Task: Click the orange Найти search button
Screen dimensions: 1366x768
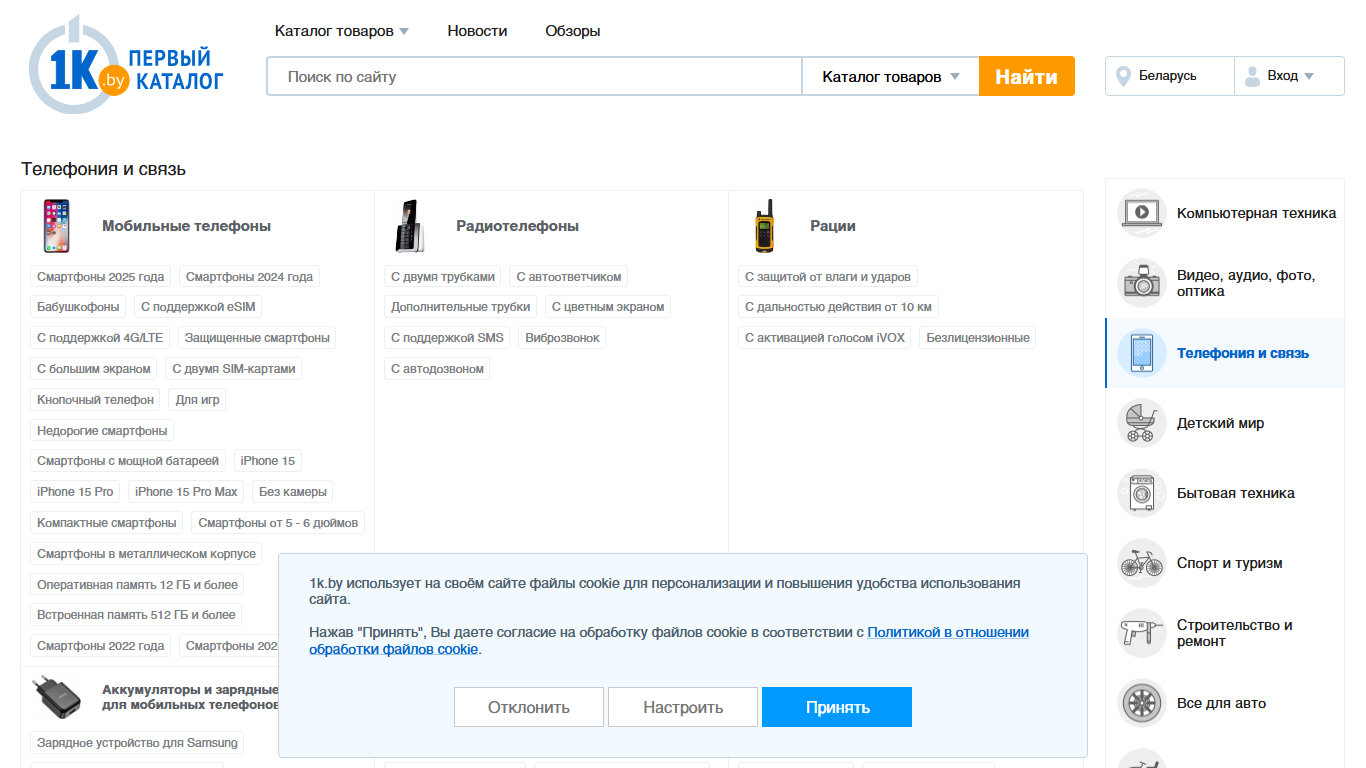Action: 1027,76
